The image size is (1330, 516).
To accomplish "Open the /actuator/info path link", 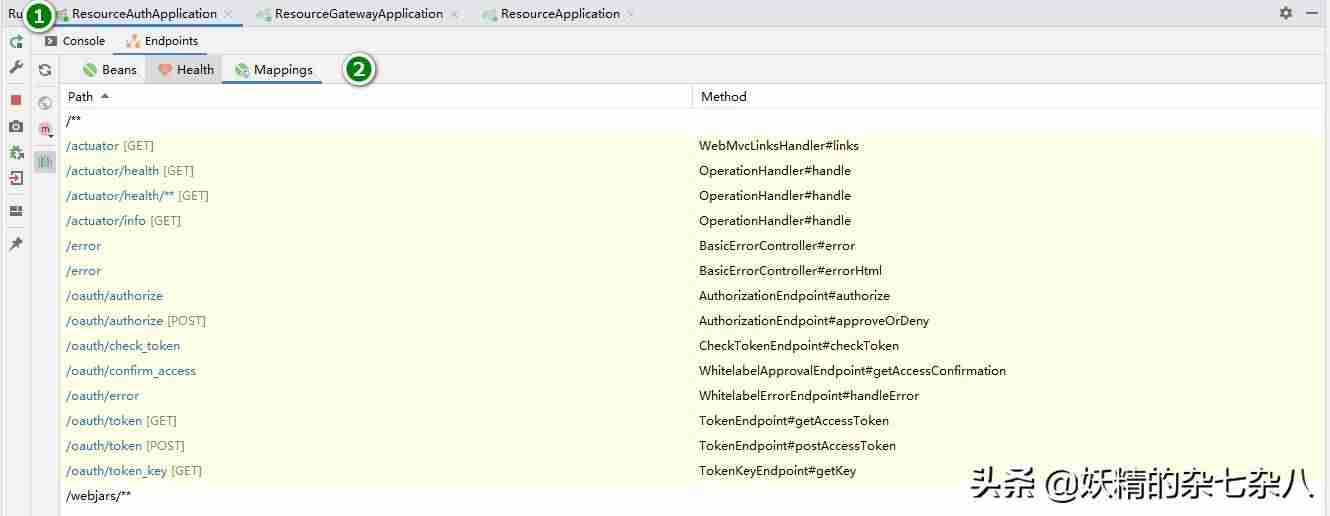I will click(105, 221).
